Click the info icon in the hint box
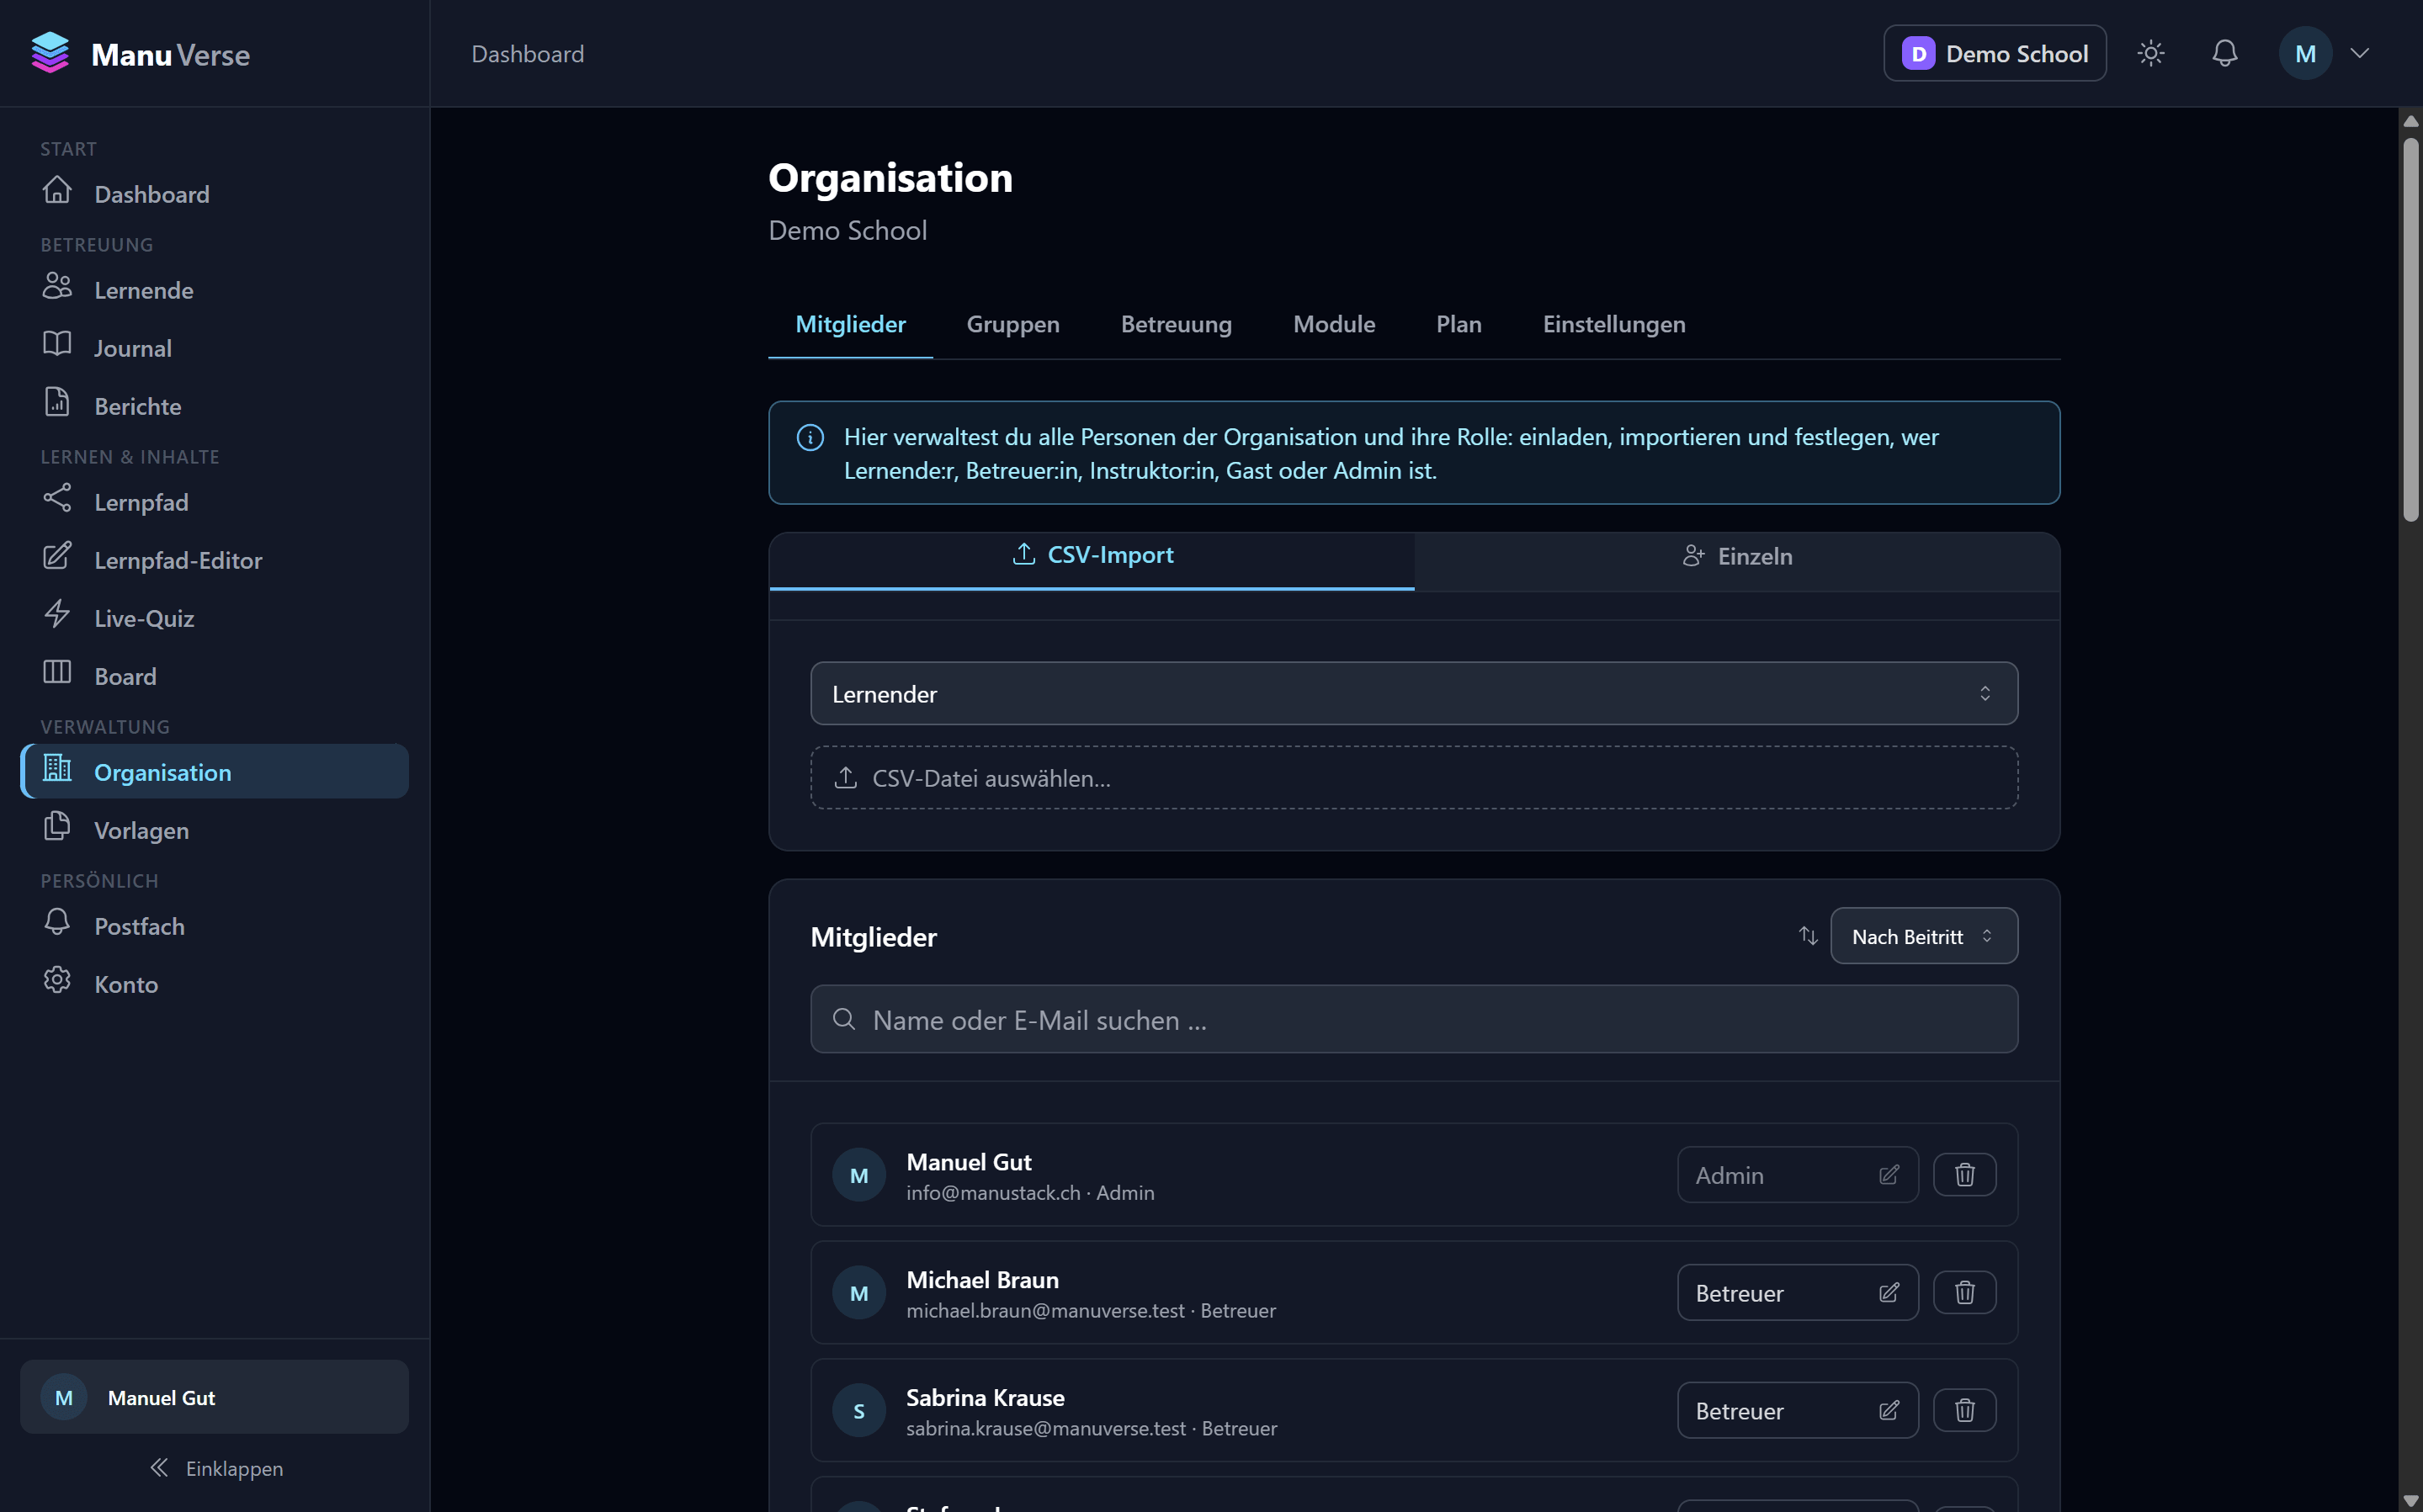 (x=810, y=437)
